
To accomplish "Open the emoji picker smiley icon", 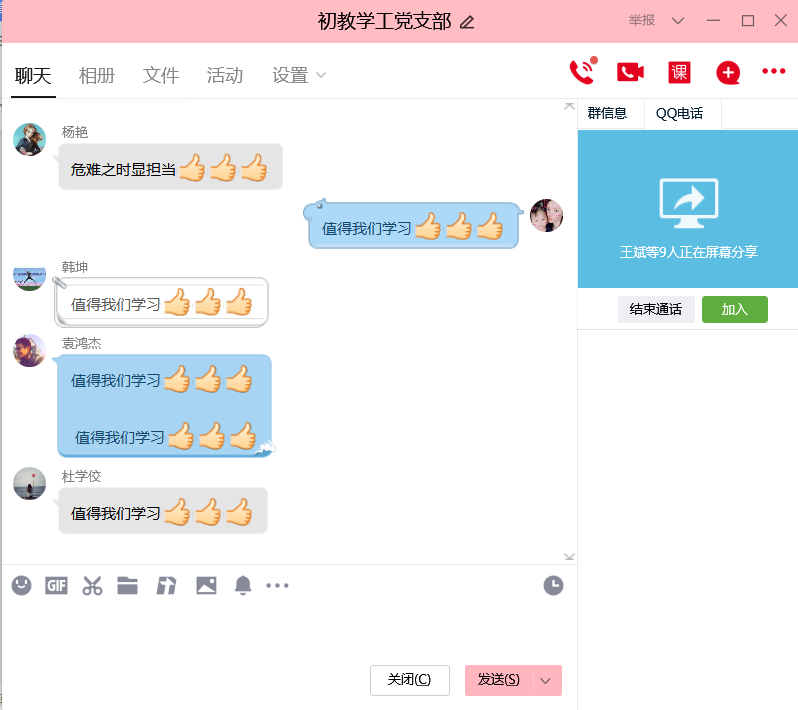I will 21,585.
